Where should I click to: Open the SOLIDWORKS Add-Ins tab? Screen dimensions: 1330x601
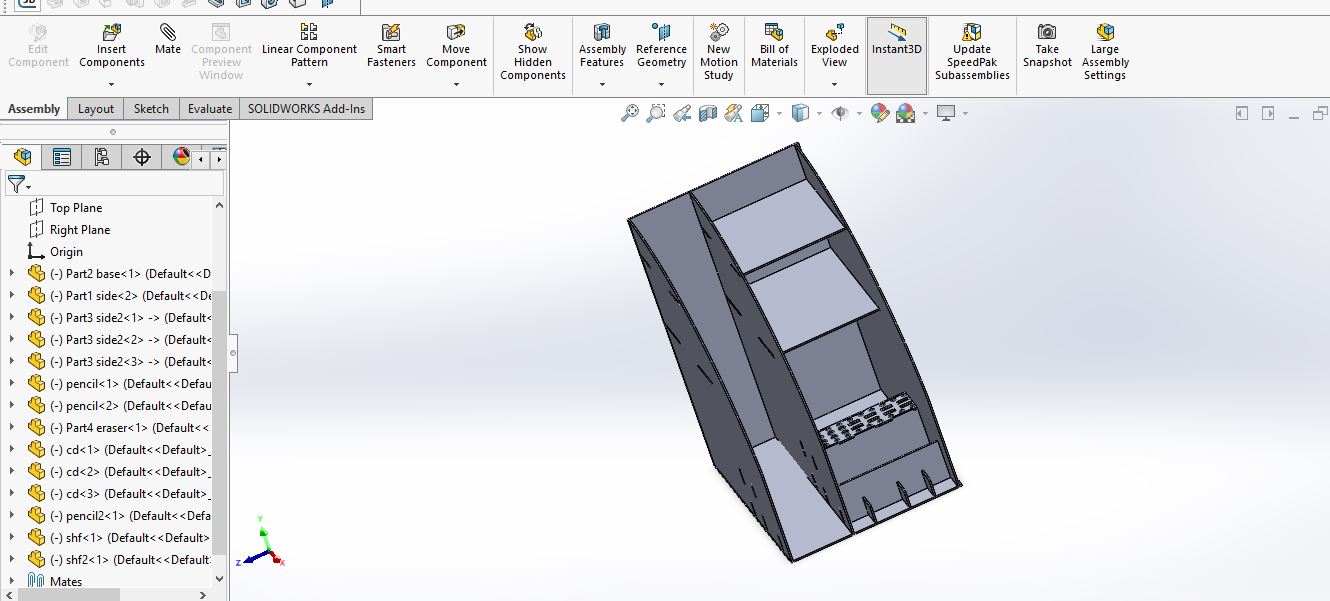[306, 109]
